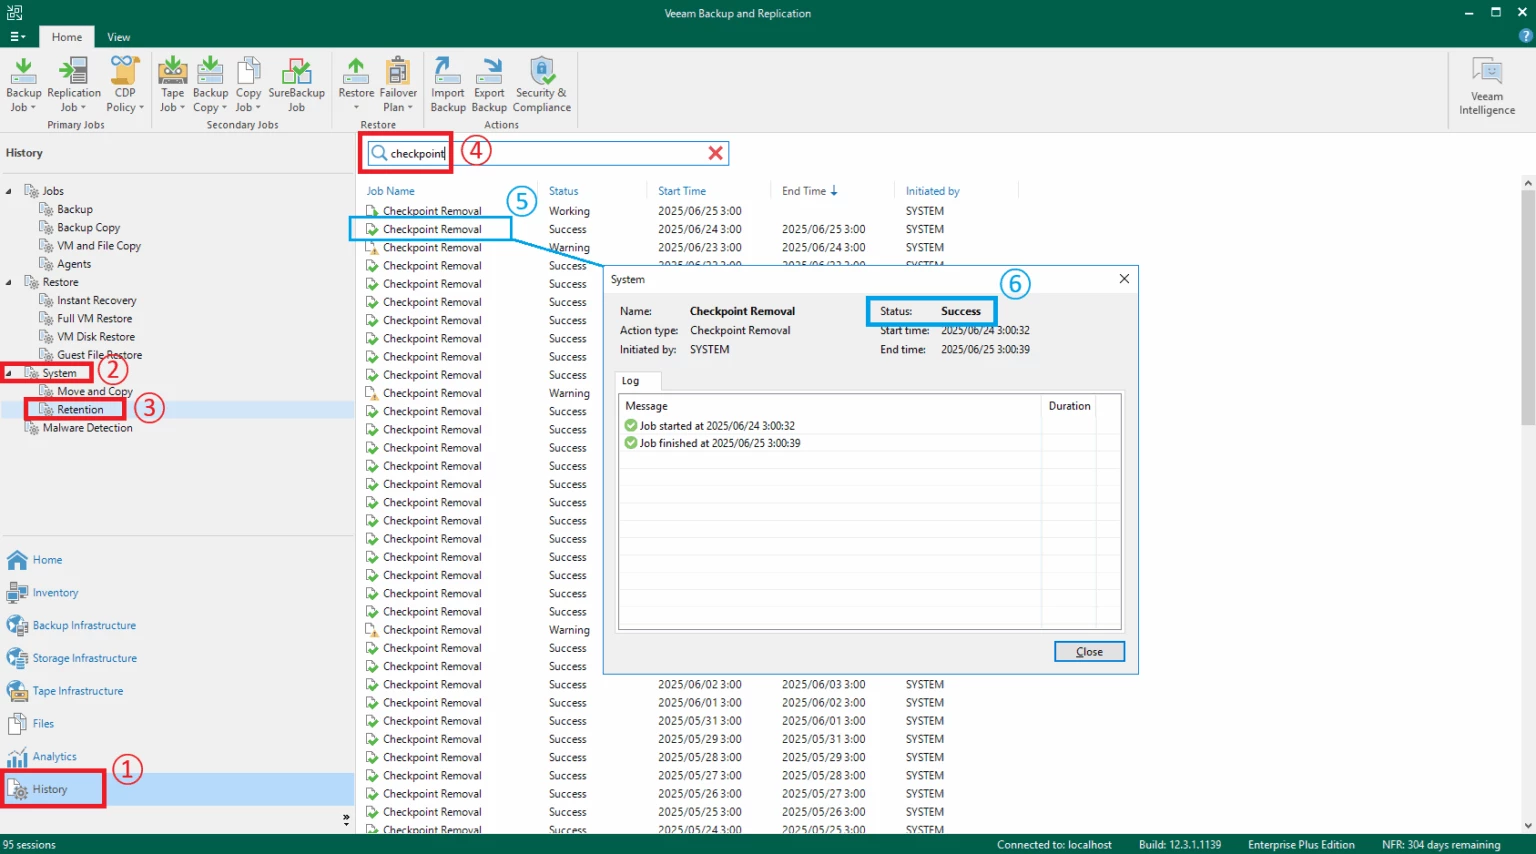
Task: Clear the search with the red X
Action: 715,153
